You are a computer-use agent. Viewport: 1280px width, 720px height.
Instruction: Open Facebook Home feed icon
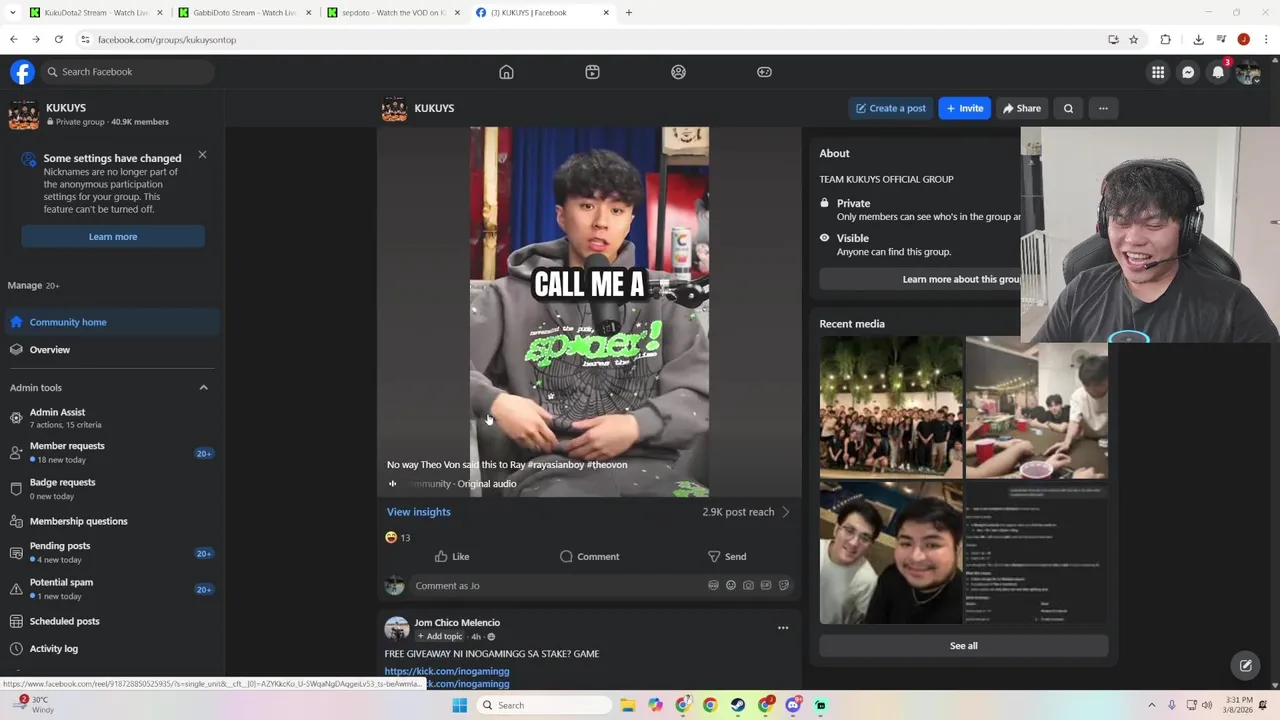(506, 72)
